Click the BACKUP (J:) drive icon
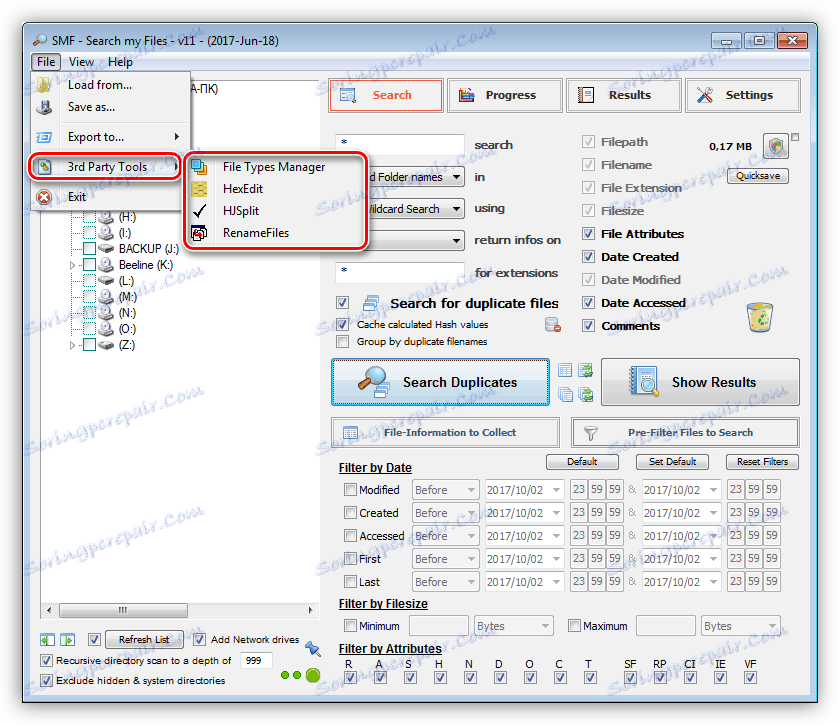The height and width of the screenshot is (725, 840). click(107, 249)
